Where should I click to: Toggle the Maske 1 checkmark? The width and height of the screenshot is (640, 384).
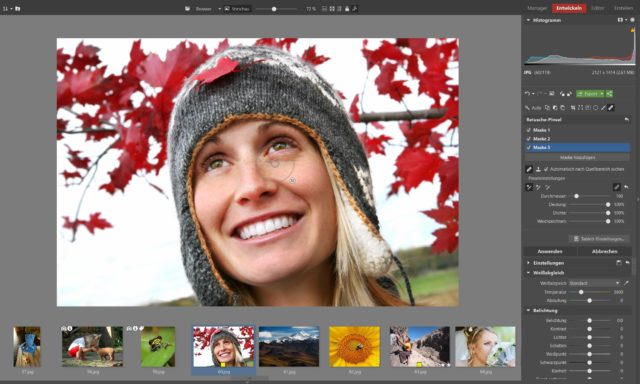pos(529,130)
